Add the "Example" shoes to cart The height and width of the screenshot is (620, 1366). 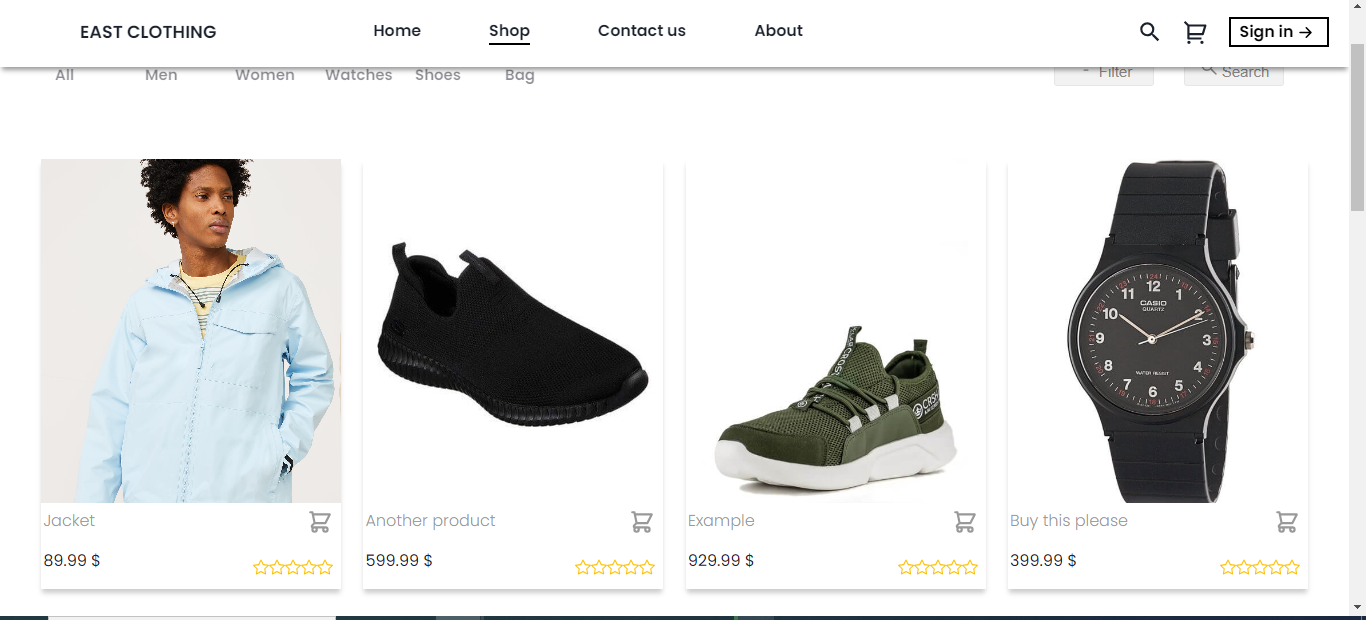[x=964, y=521]
